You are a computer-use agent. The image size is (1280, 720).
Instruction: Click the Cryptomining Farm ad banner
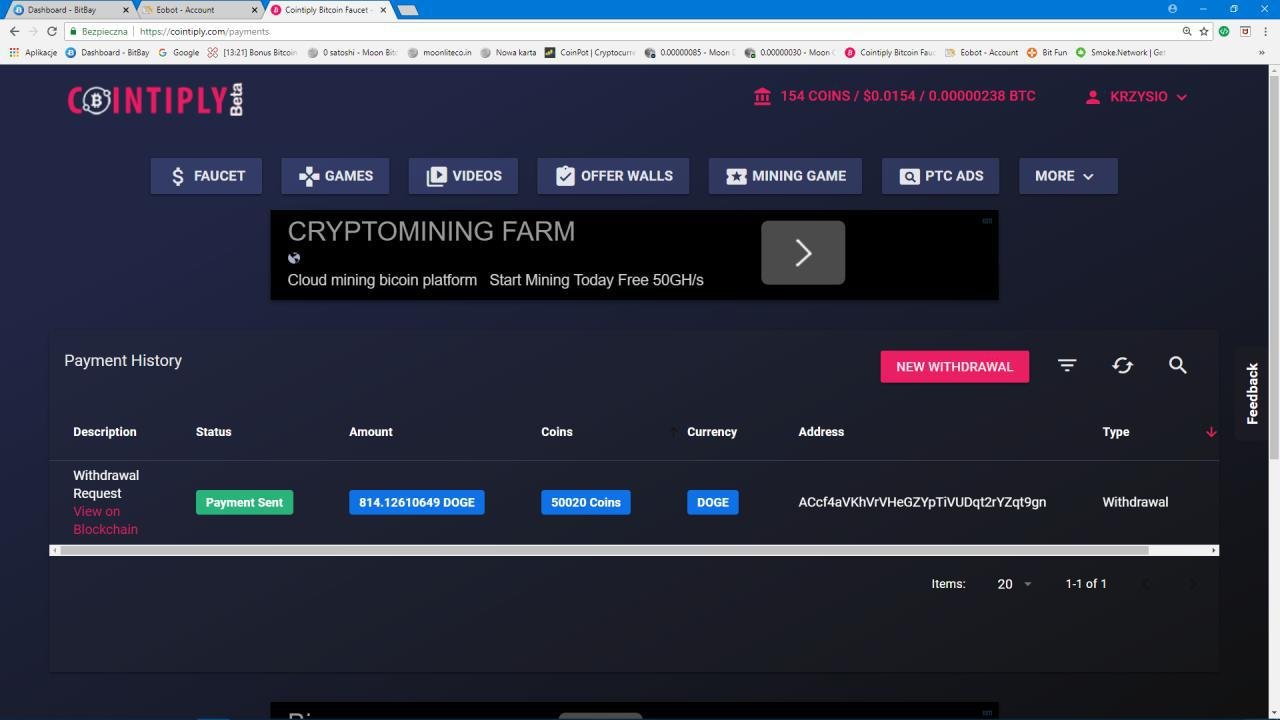(634, 255)
